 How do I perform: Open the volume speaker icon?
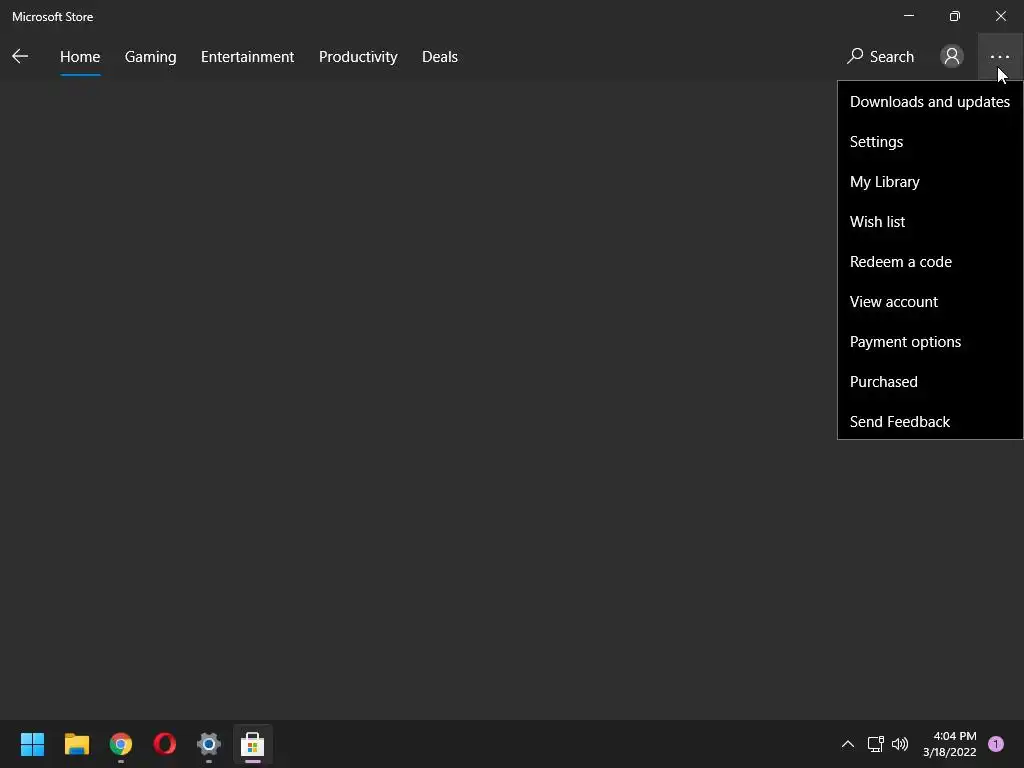(x=900, y=744)
